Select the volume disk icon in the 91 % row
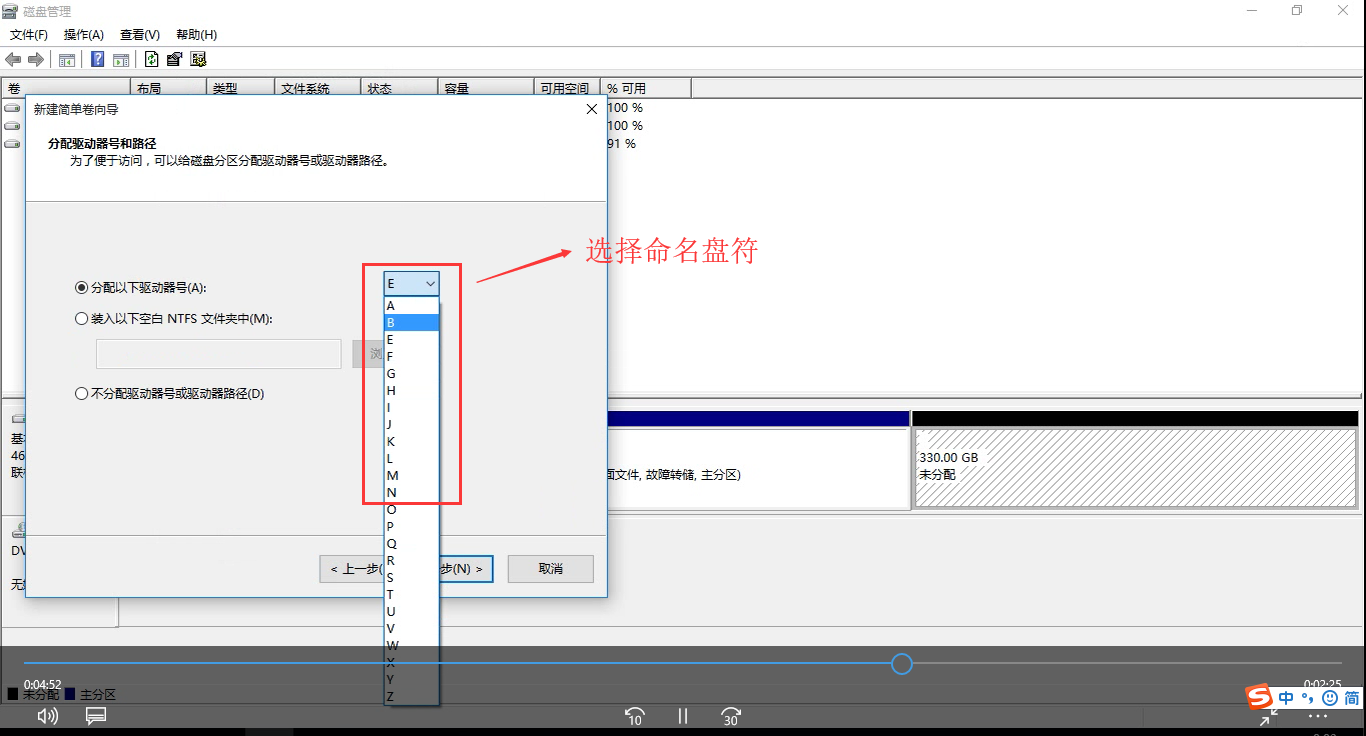 12,144
